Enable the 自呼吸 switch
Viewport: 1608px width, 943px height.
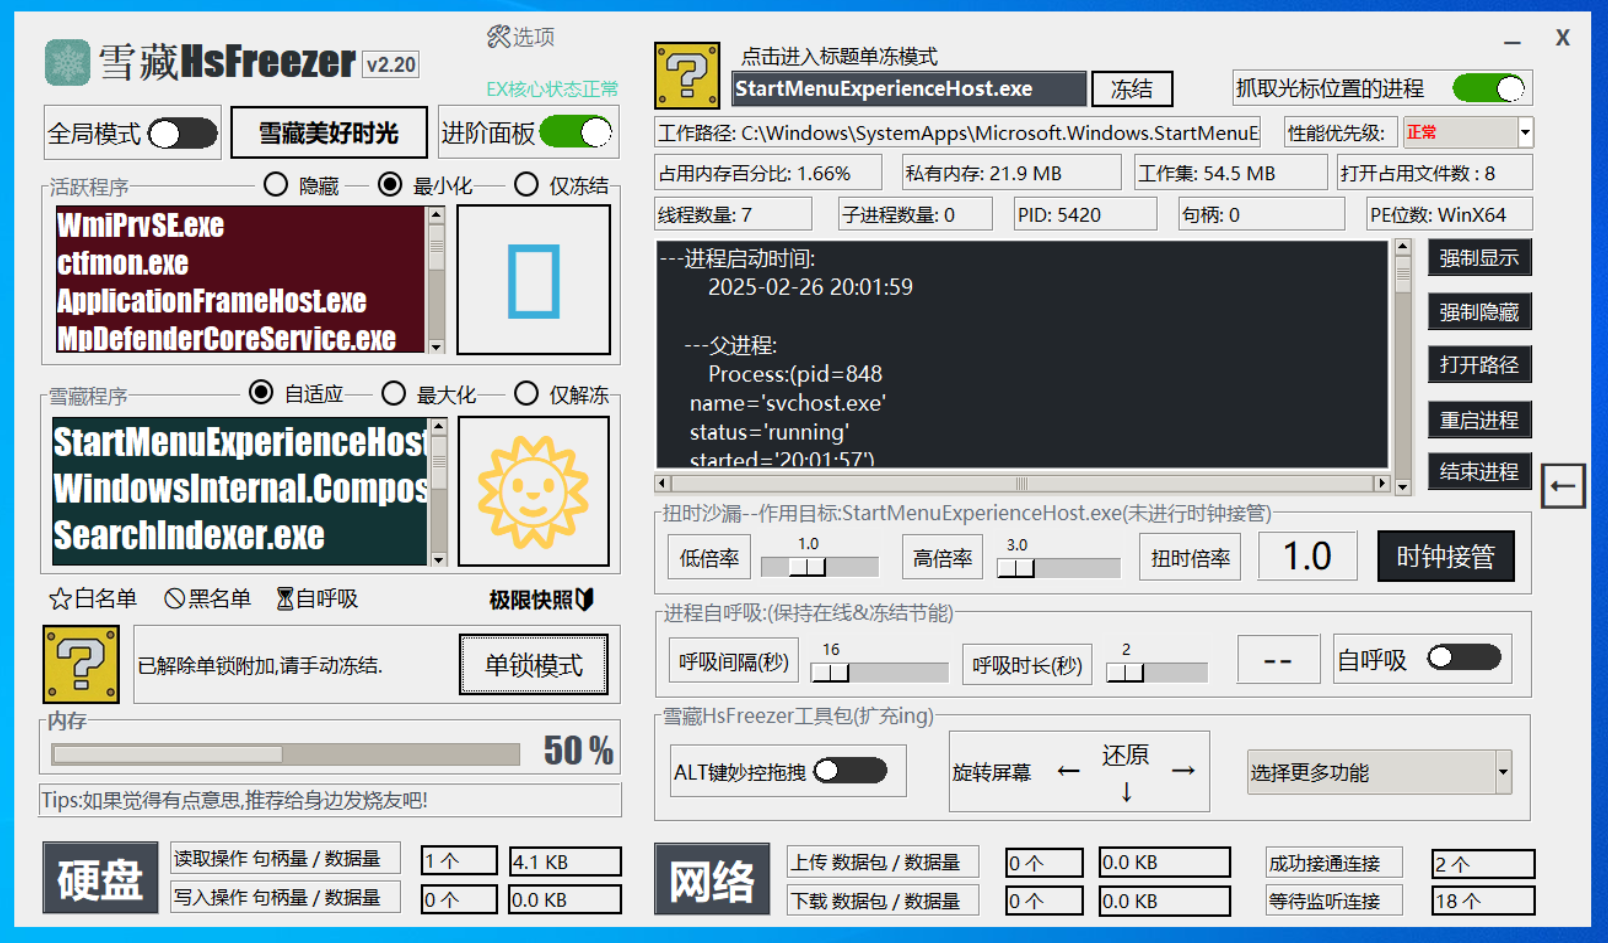[1464, 658]
